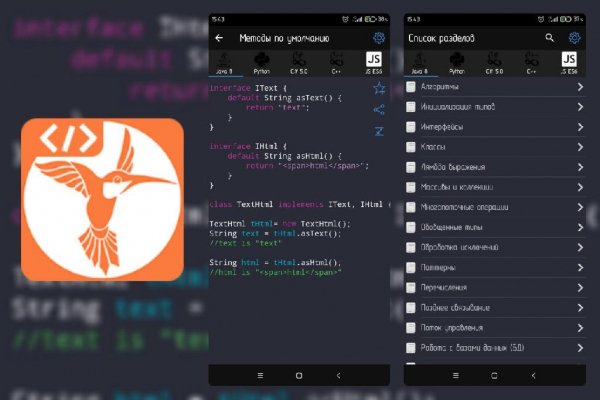Click the Список разделов title
Screen dimensions: 600x400
(x=441, y=38)
